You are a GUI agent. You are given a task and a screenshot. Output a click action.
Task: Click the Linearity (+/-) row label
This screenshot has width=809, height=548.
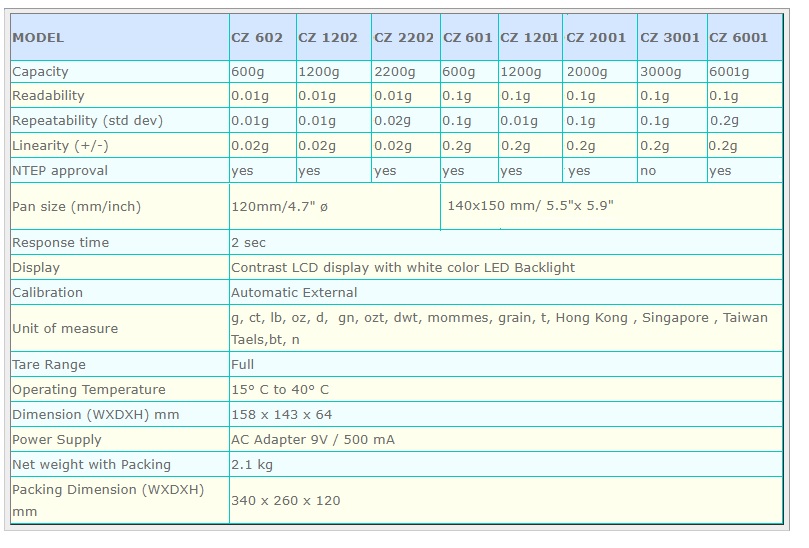tap(60, 146)
